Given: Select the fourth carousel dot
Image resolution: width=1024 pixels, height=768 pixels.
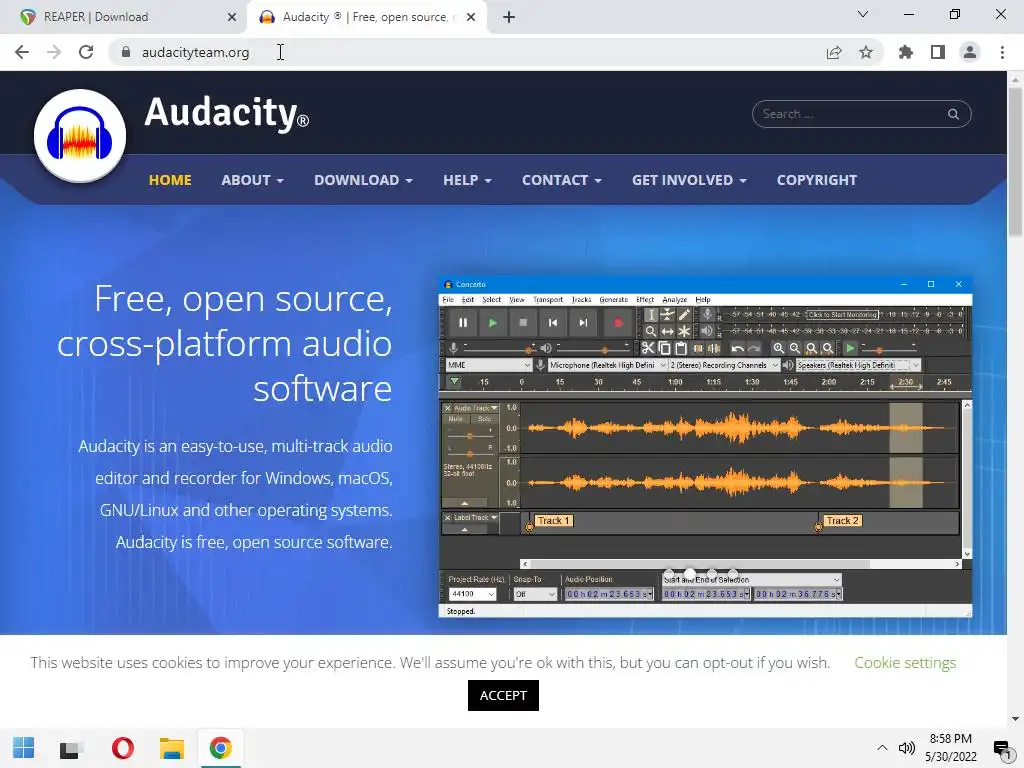Looking at the screenshot, I should 733,574.
